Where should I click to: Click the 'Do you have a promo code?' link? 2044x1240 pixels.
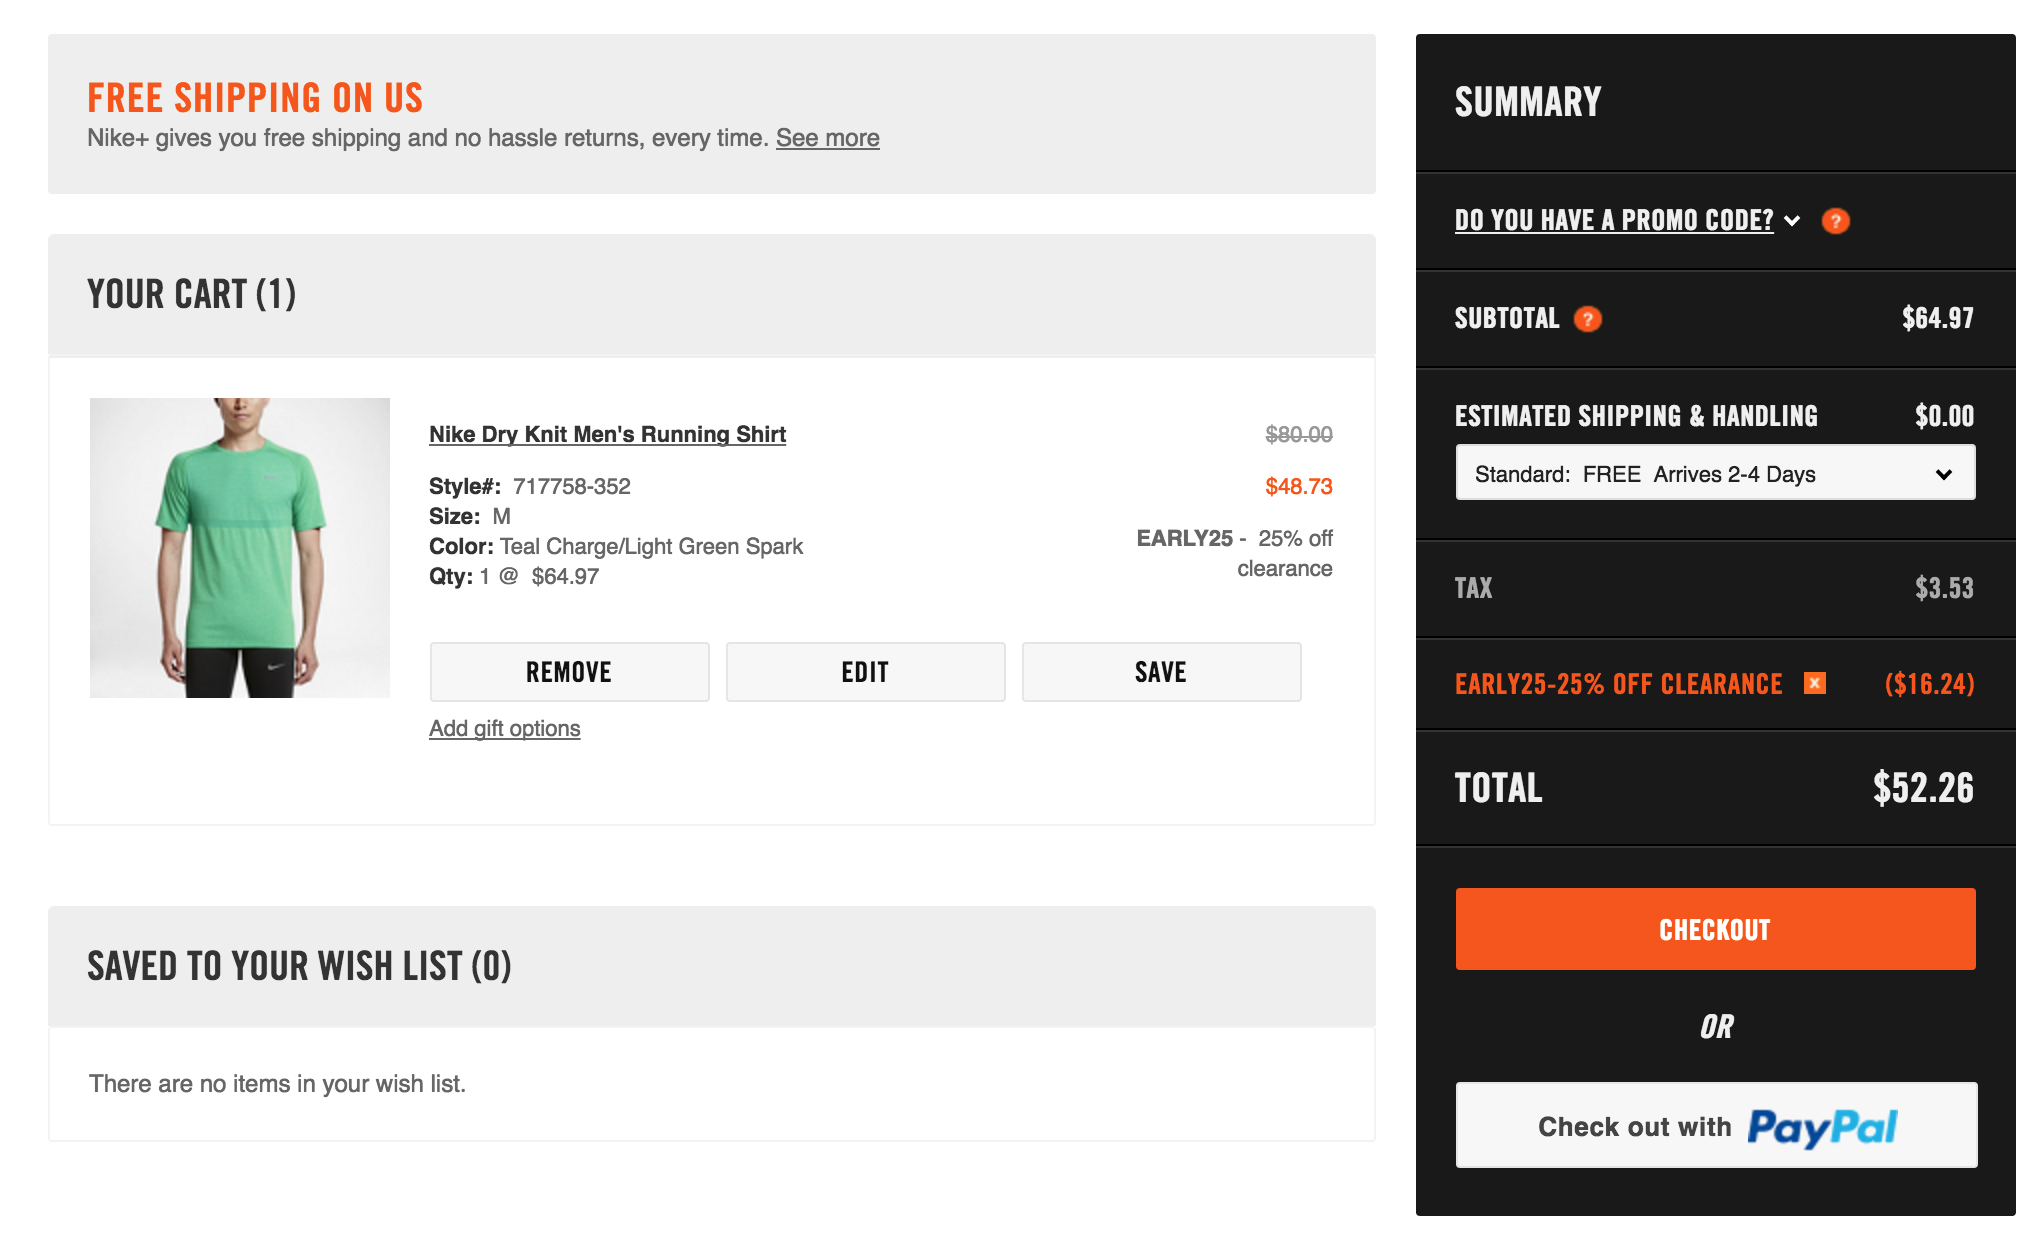[1613, 220]
